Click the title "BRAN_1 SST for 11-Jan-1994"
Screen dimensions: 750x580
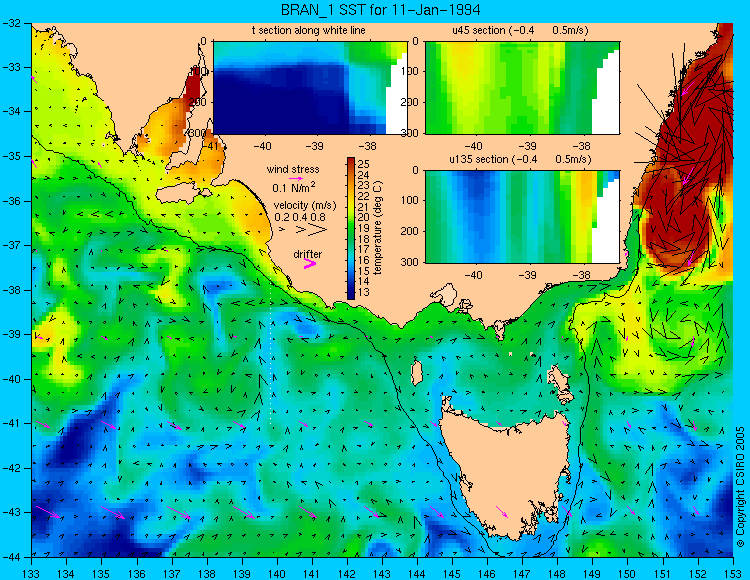coord(380,10)
